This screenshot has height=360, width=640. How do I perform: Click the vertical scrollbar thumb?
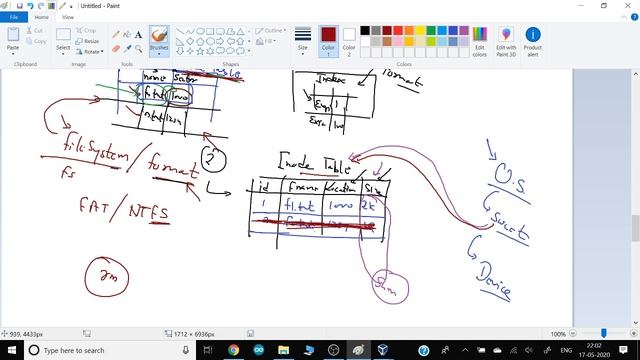coord(636,229)
